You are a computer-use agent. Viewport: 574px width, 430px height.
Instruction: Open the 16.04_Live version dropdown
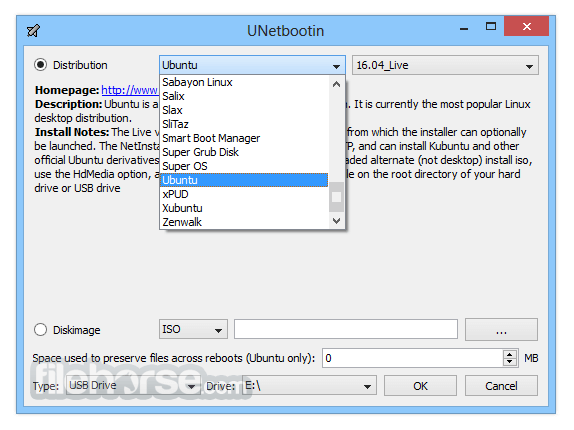tap(445, 65)
